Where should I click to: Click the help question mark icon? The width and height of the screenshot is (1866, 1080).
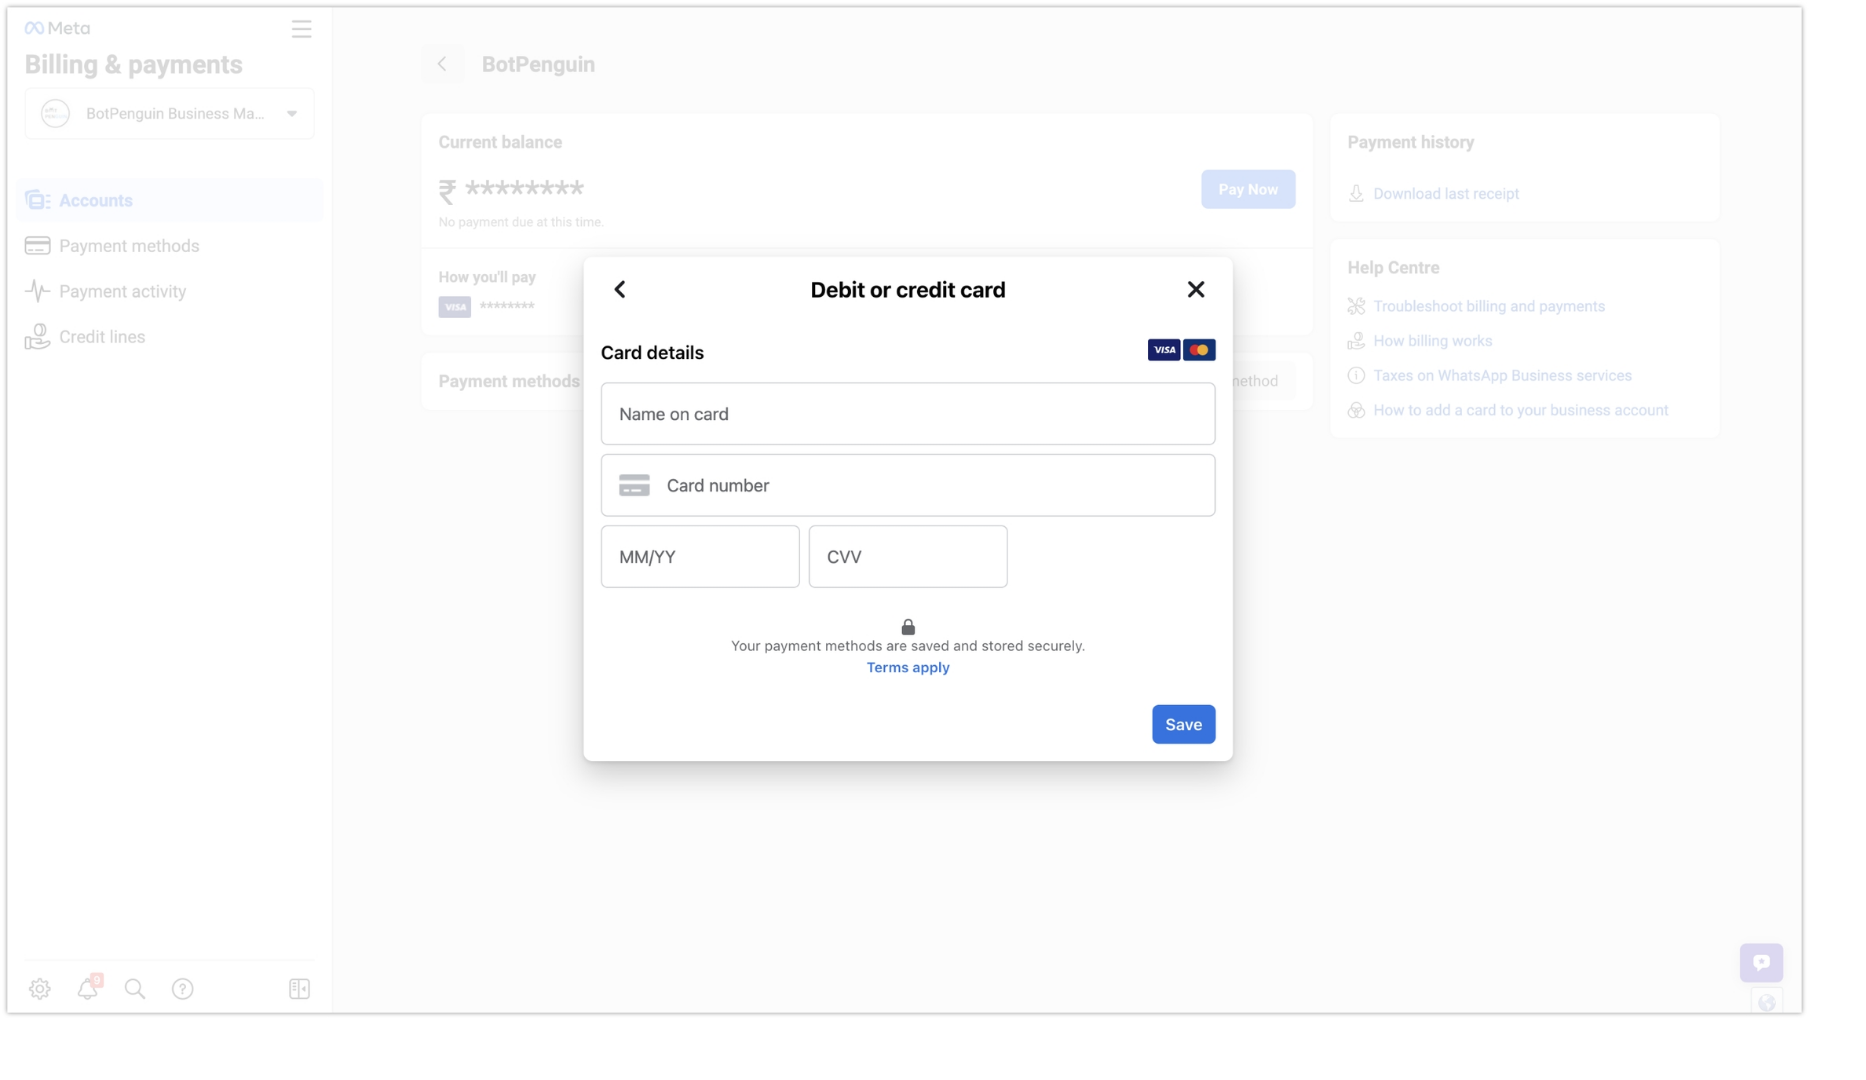point(183,988)
